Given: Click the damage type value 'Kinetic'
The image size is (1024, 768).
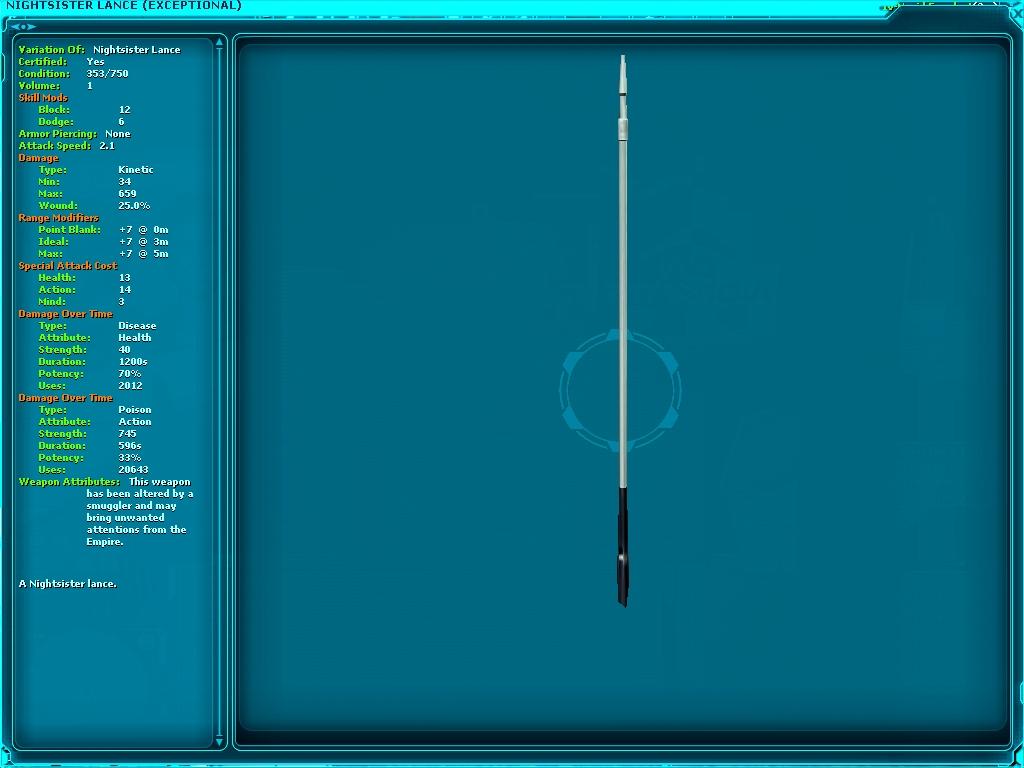Looking at the screenshot, I should pyautogui.click(x=136, y=170).
